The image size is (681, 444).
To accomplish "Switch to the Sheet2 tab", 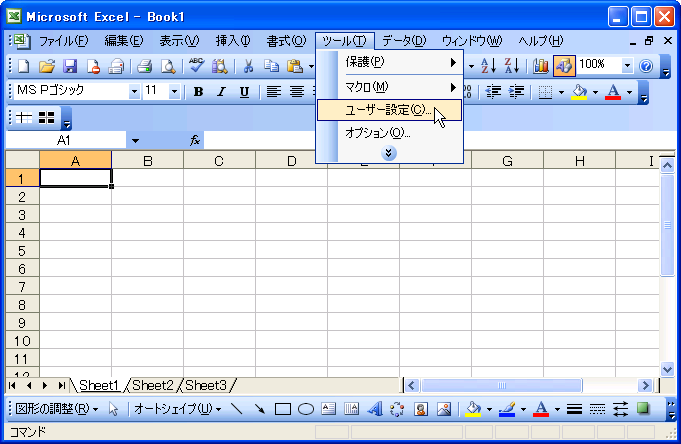I will pyautogui.click(x=153, y=385).
